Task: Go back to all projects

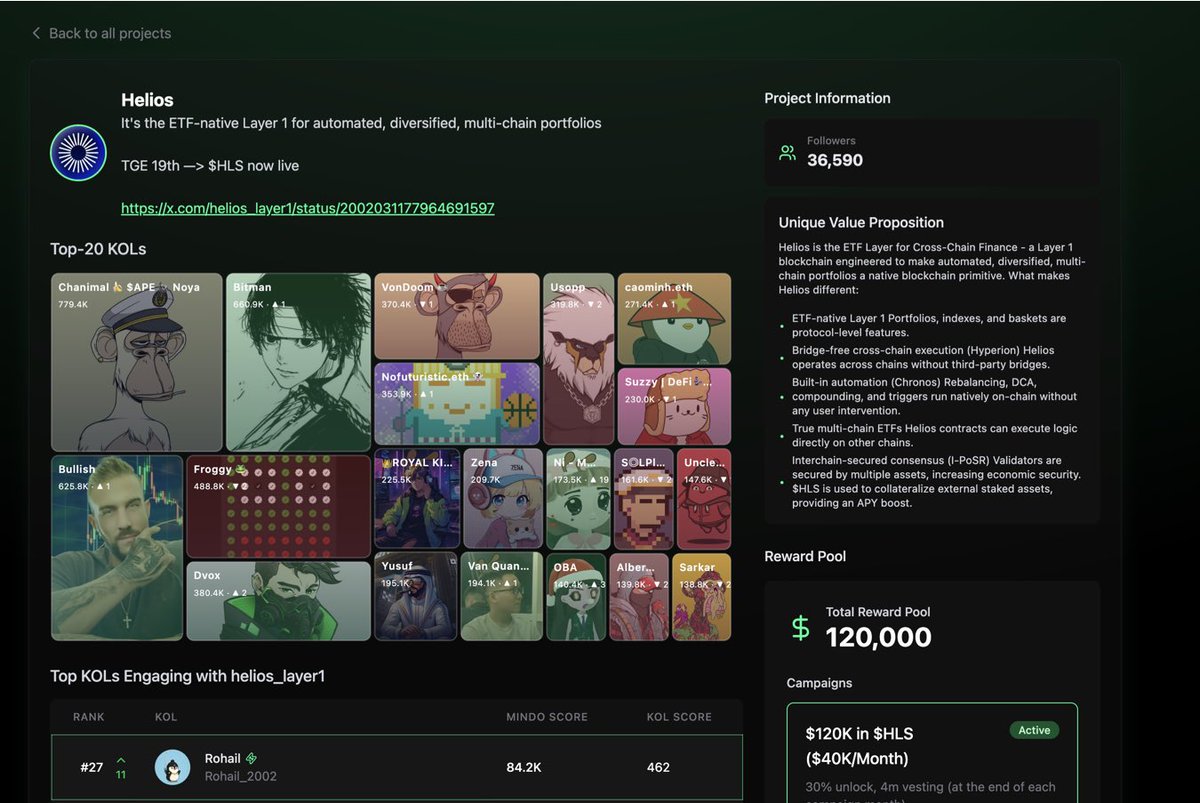Action: (x=101, y=33)
